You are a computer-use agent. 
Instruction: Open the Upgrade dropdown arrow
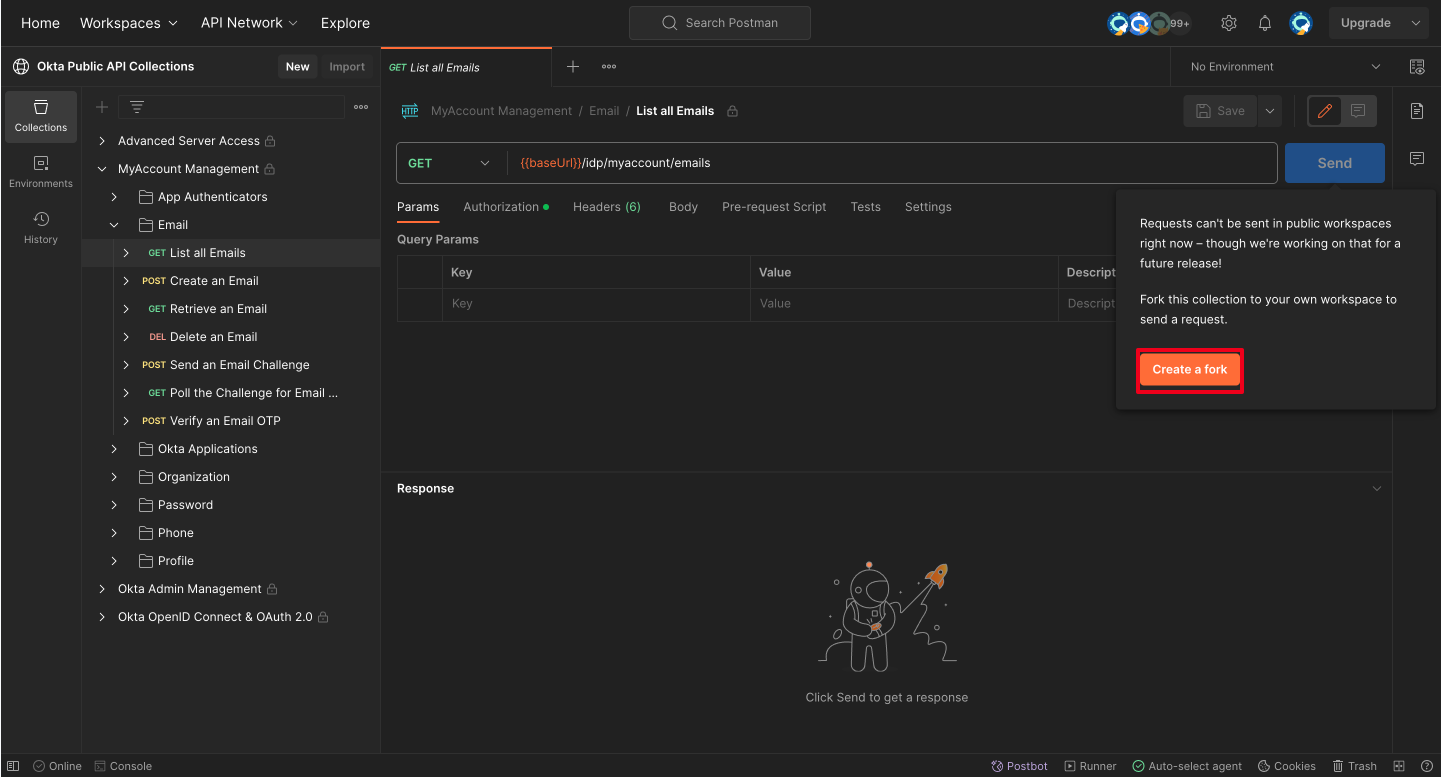(x=1415, y=23)
